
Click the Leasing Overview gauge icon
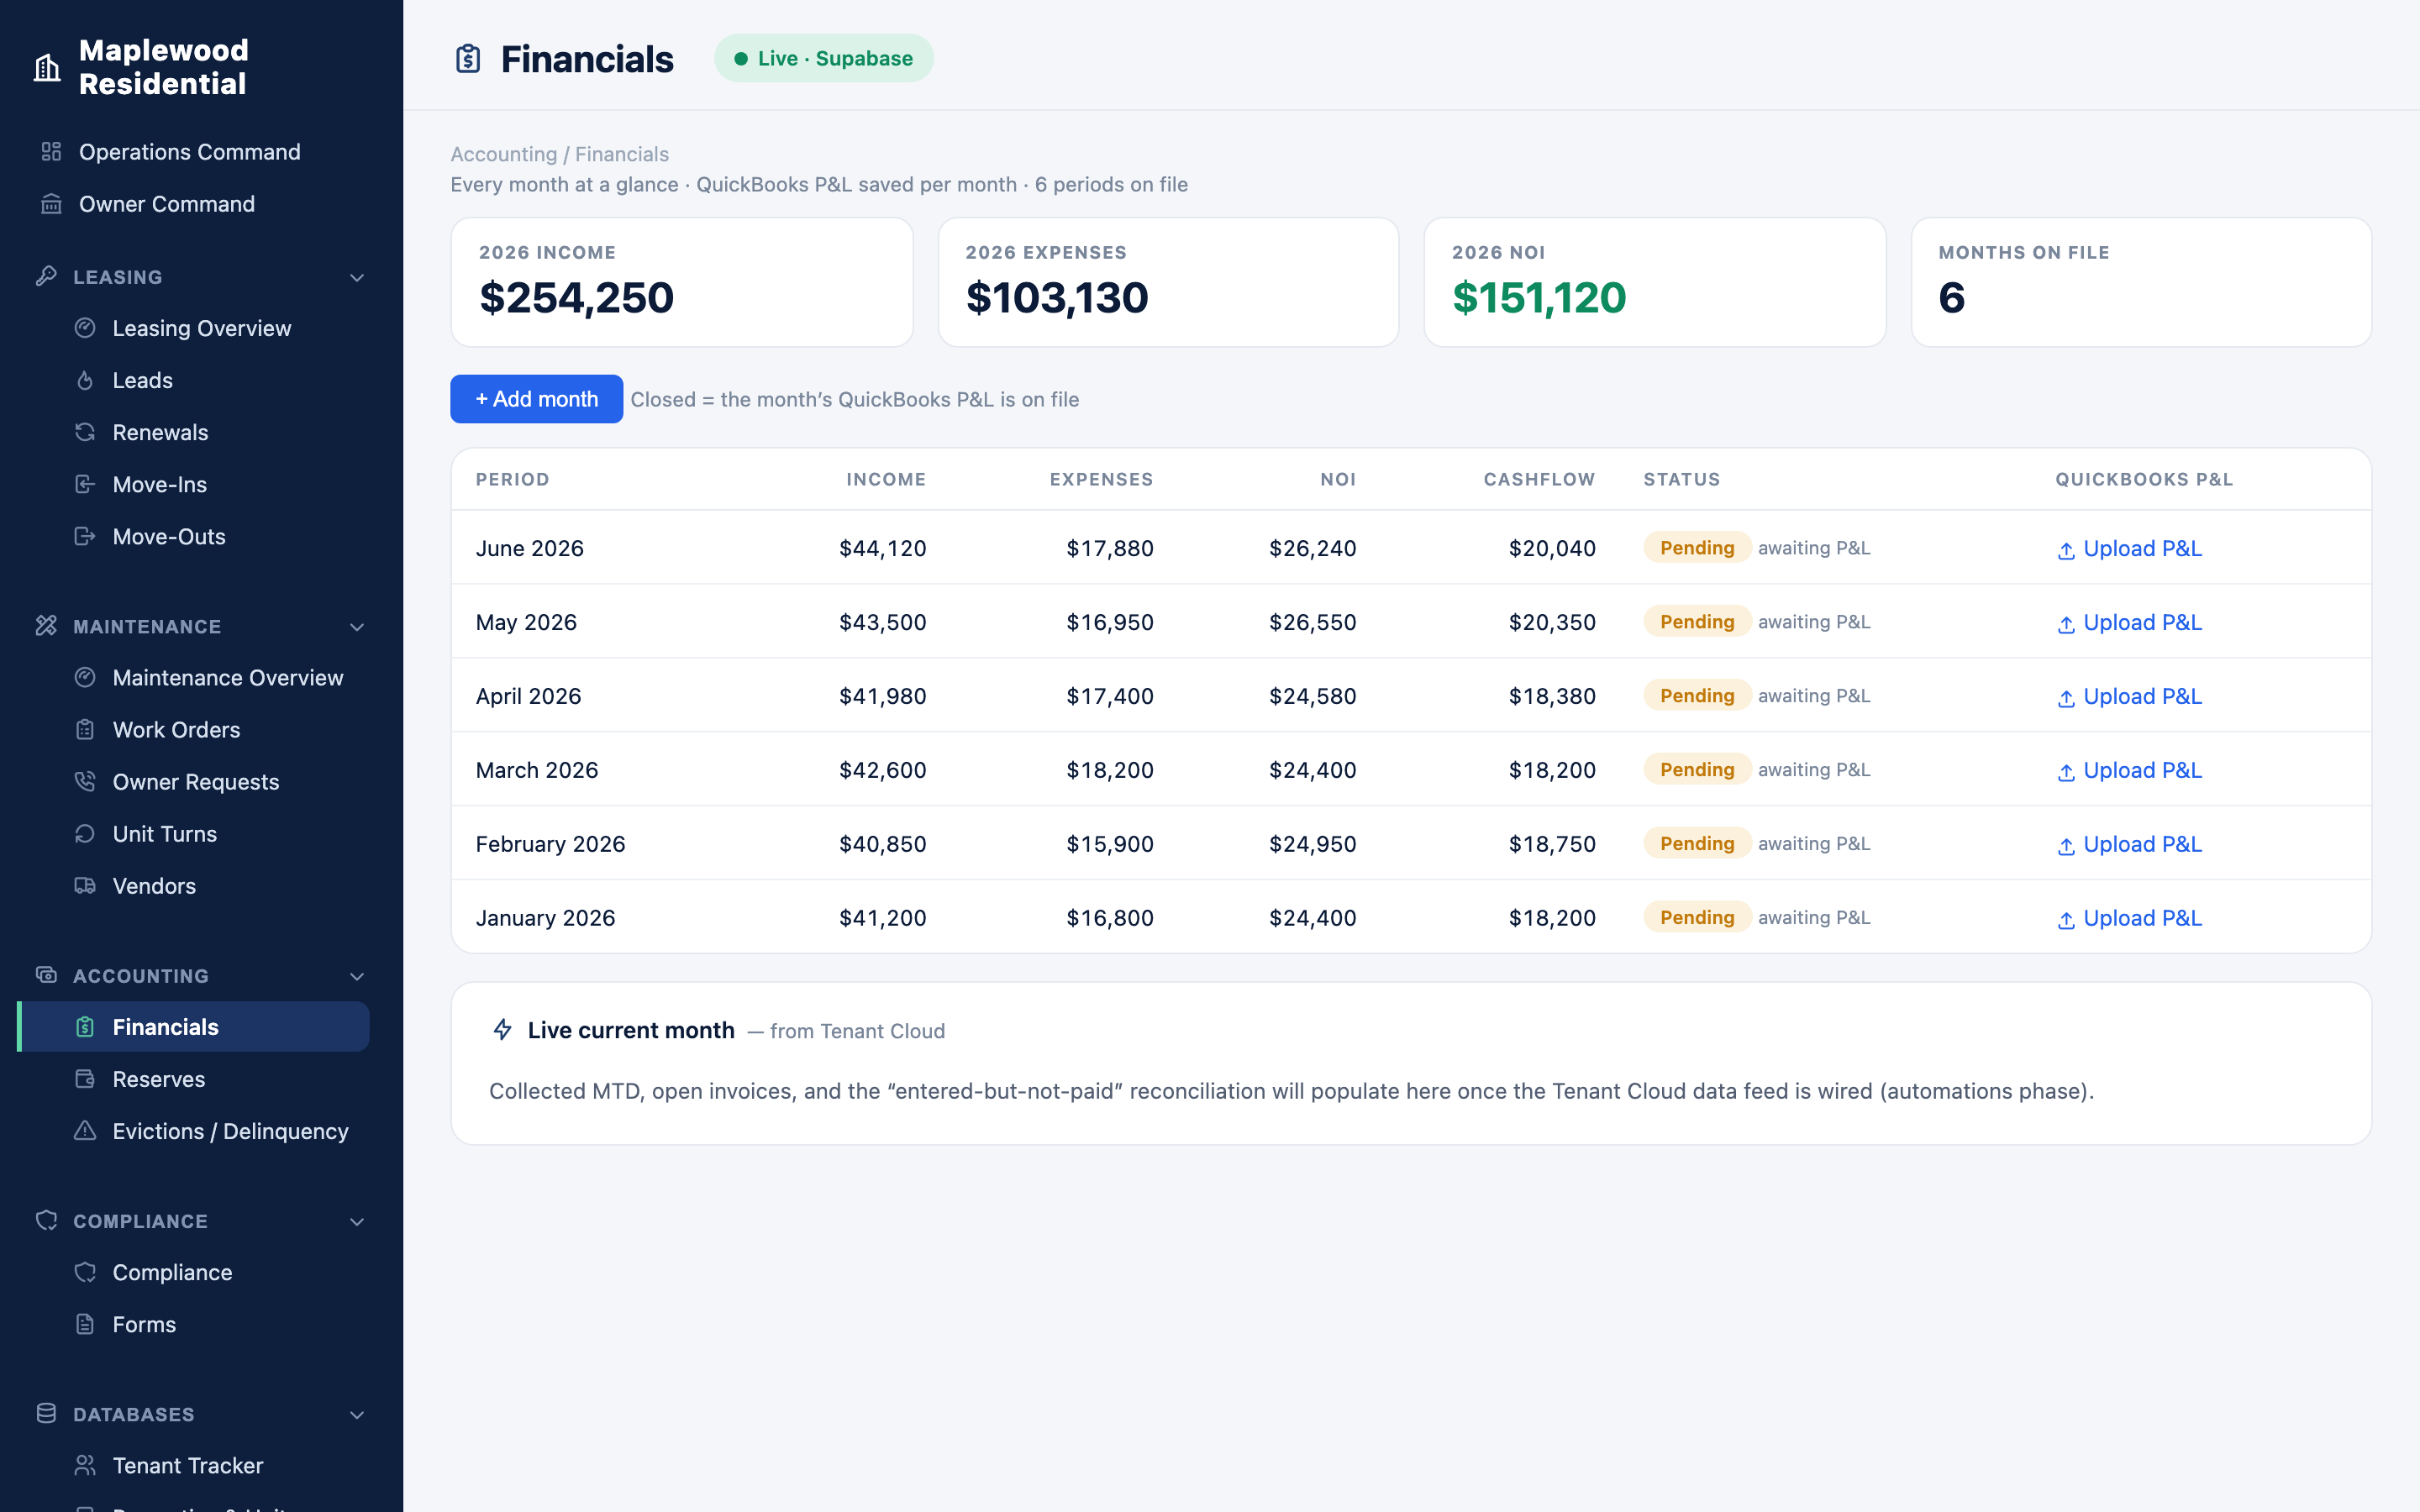[85, 328]
